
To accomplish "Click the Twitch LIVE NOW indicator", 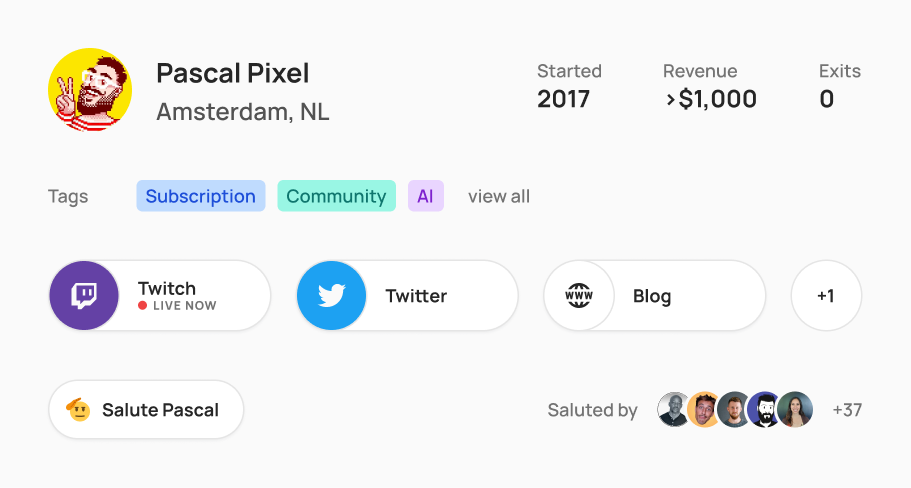I will (x=177, y=306).
